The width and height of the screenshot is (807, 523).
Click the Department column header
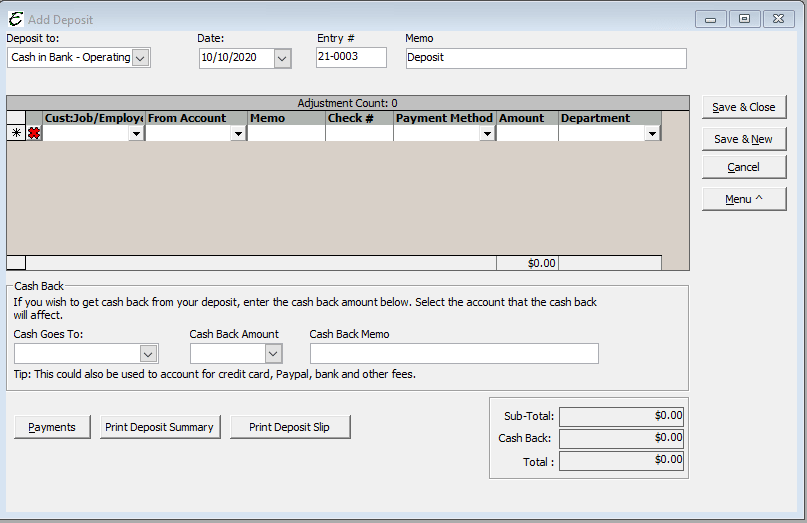[x=610, y=118]
